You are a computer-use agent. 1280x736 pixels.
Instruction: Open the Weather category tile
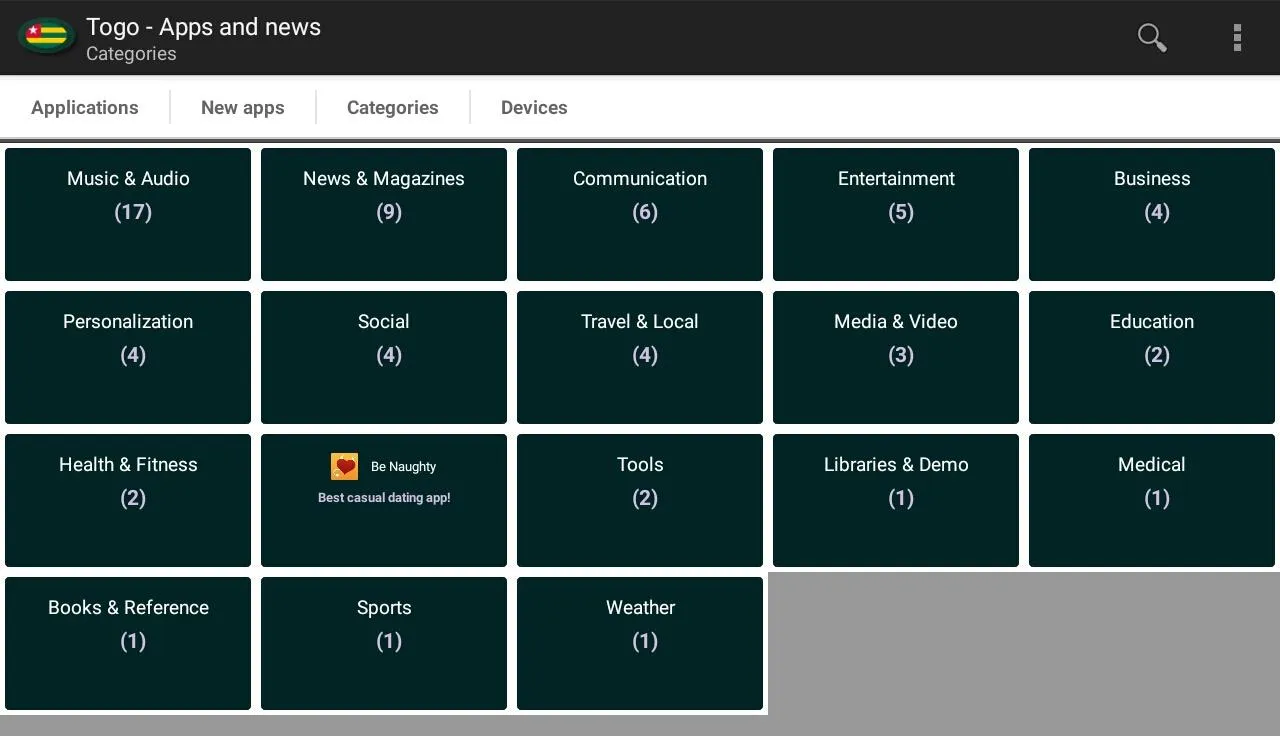[x=640, y=643]
